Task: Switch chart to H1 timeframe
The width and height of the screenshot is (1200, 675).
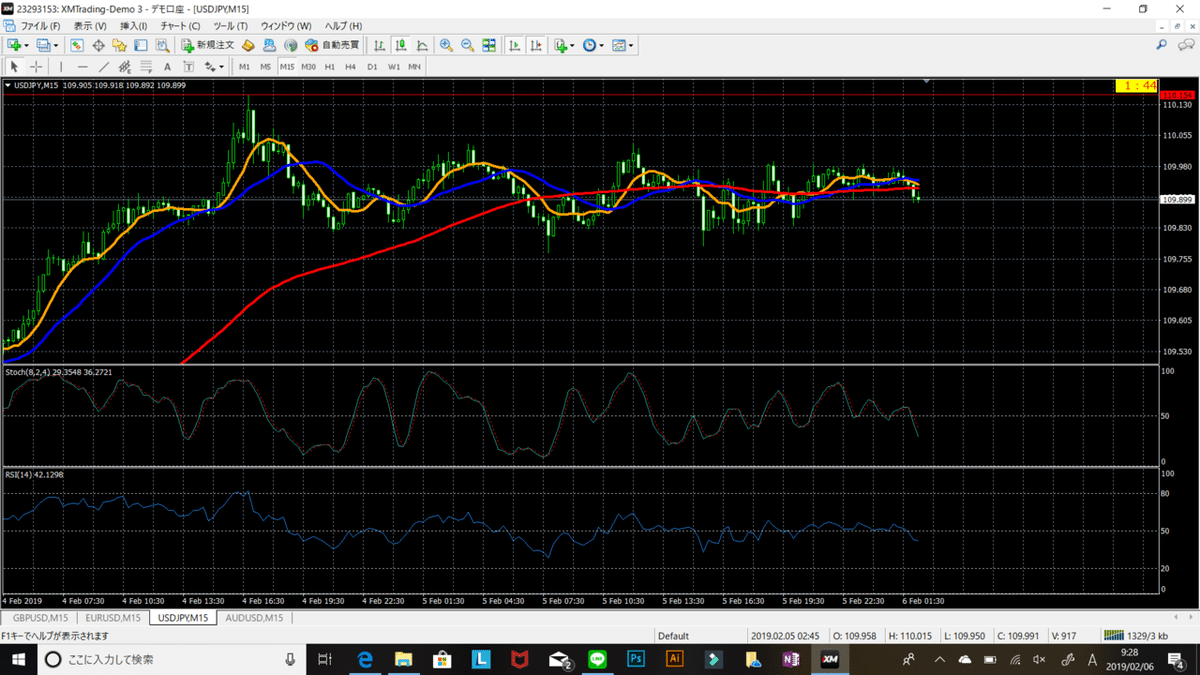Action: point(329,66)
